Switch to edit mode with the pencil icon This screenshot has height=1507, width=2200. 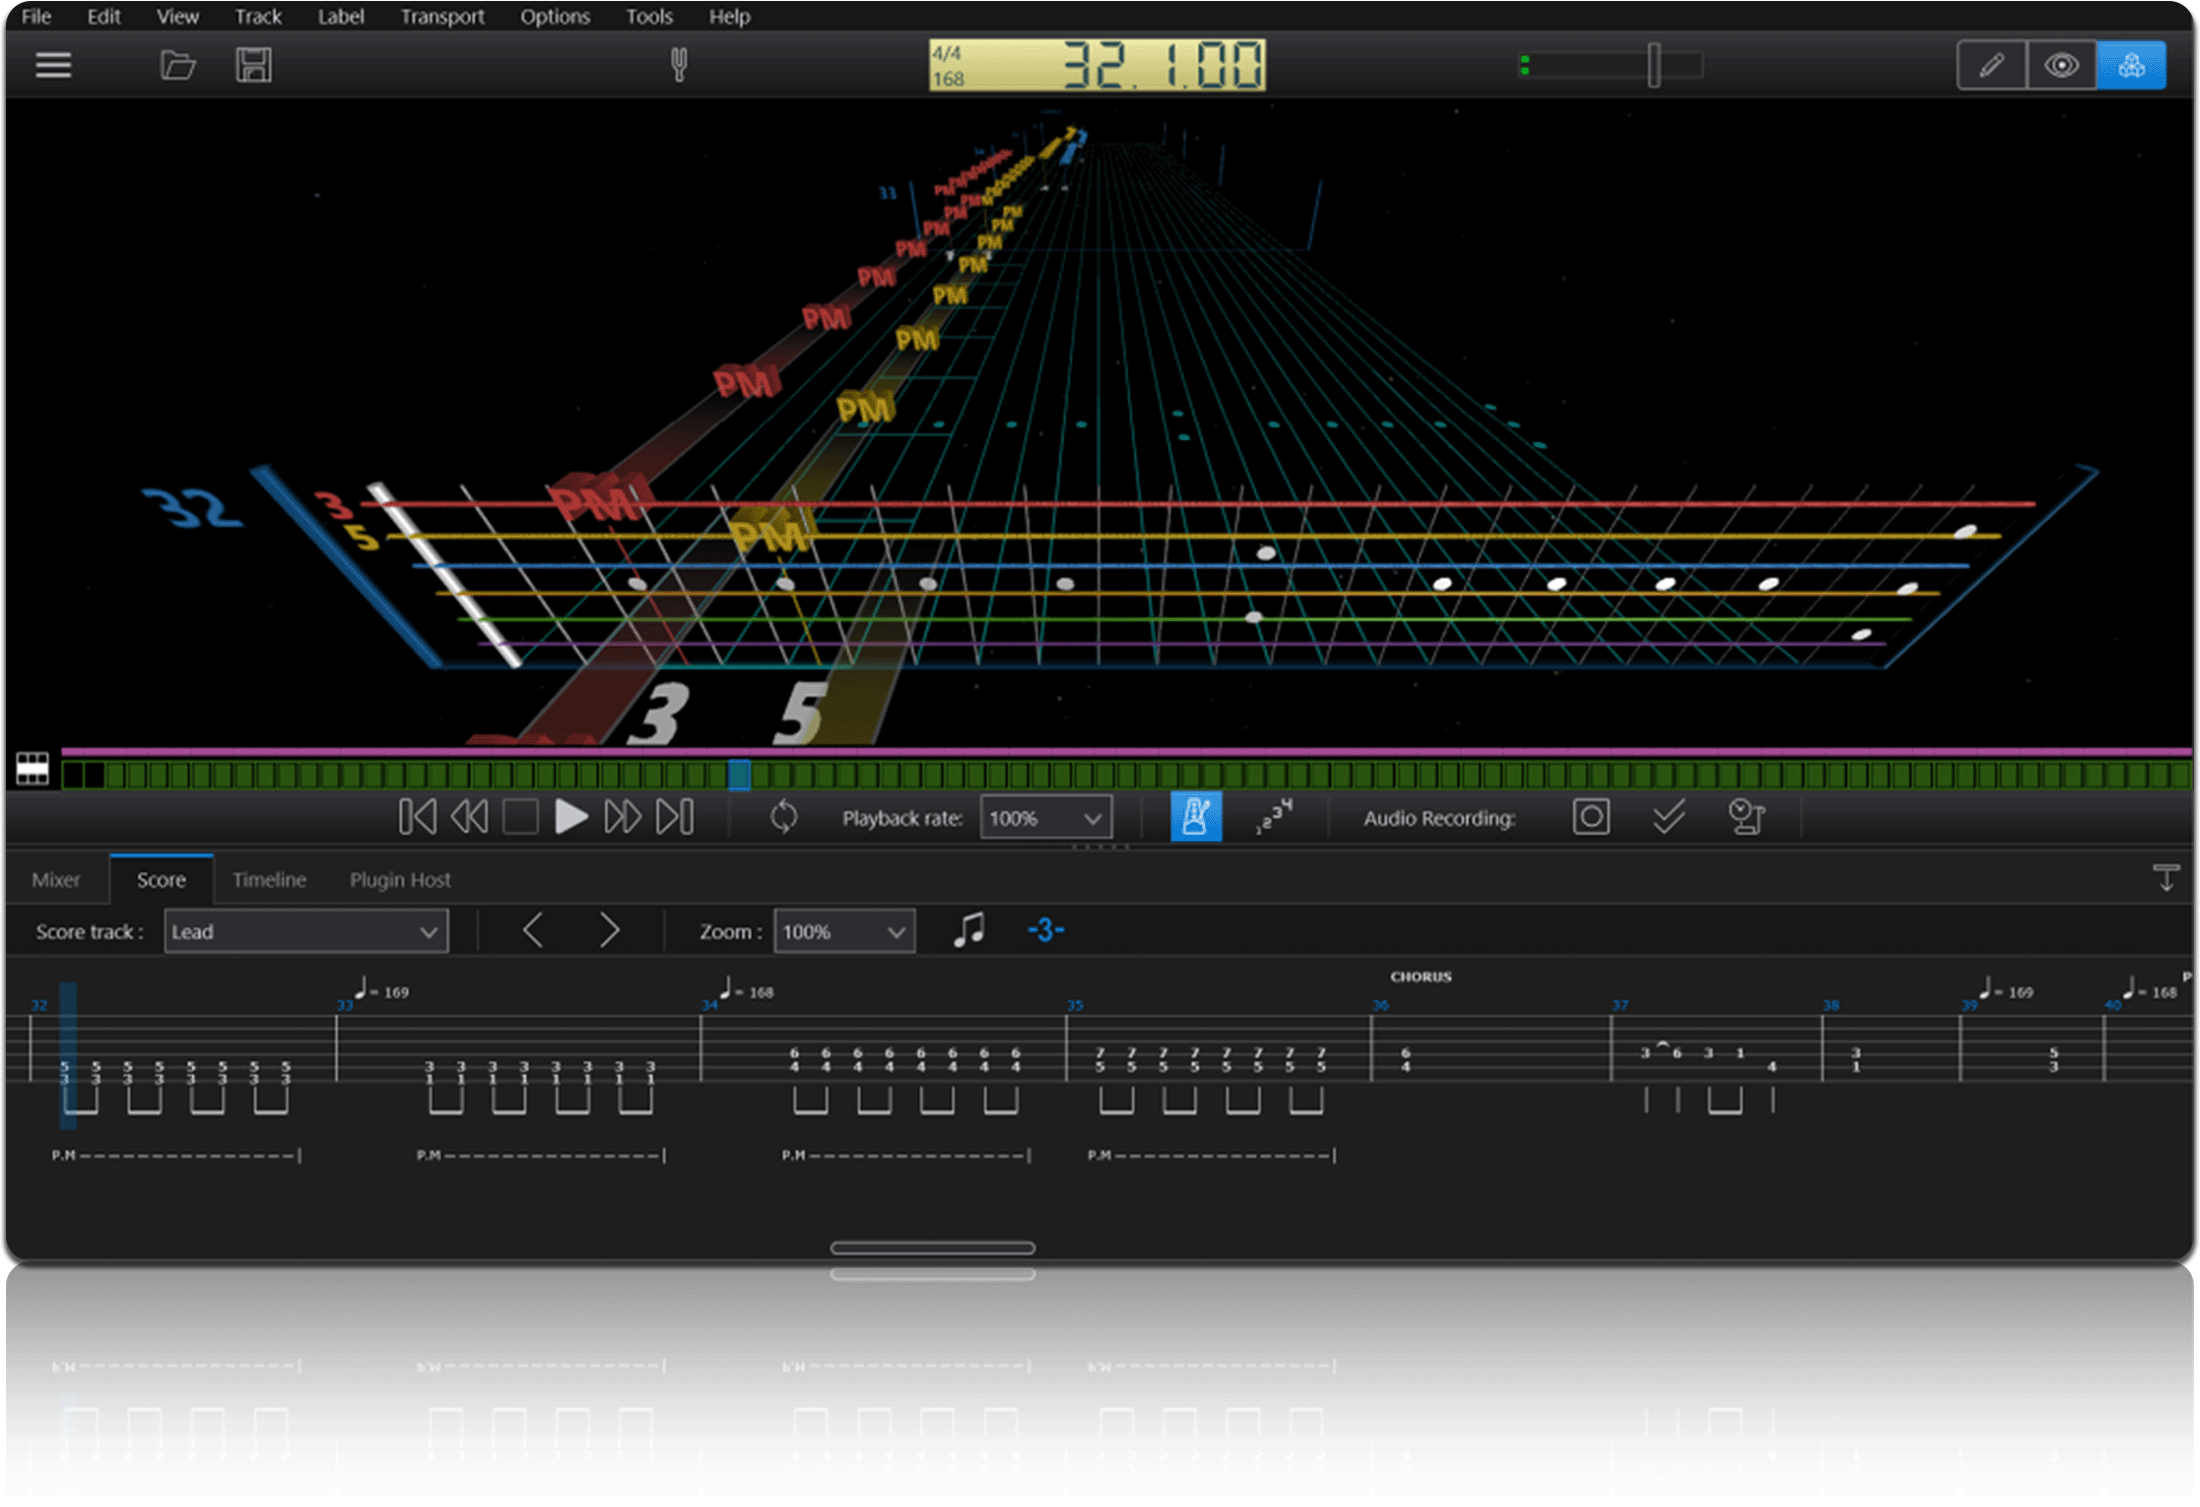pyautogui.click(x=1990, y=65)
